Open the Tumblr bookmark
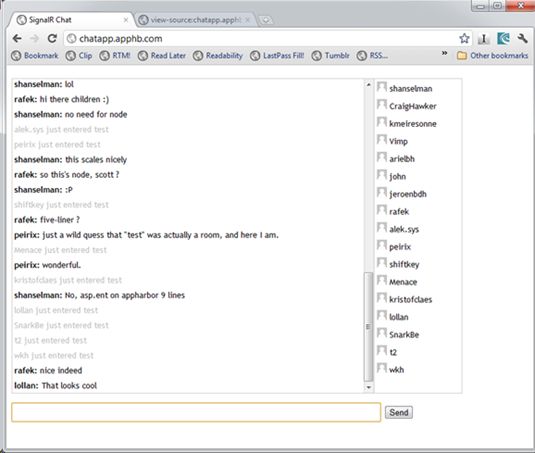535x453 pixels. click(331, 56)
